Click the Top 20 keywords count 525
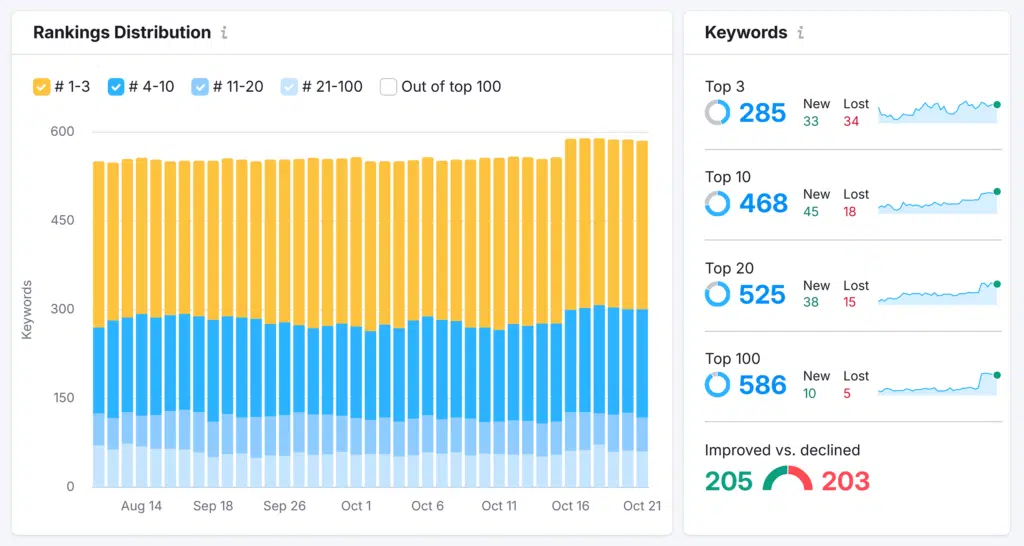Image resolution: width=1024 pixels, height=546 pixels. (x=763, y=294)
